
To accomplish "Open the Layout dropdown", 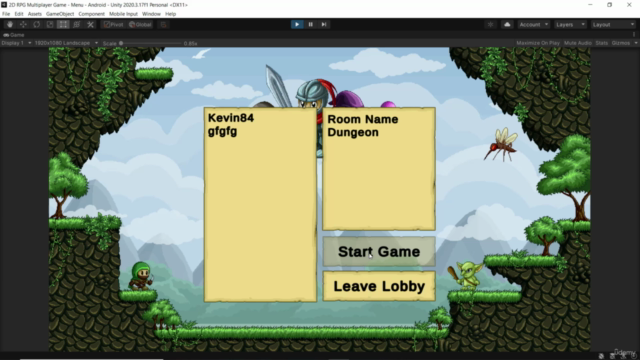I will [613, 24].
